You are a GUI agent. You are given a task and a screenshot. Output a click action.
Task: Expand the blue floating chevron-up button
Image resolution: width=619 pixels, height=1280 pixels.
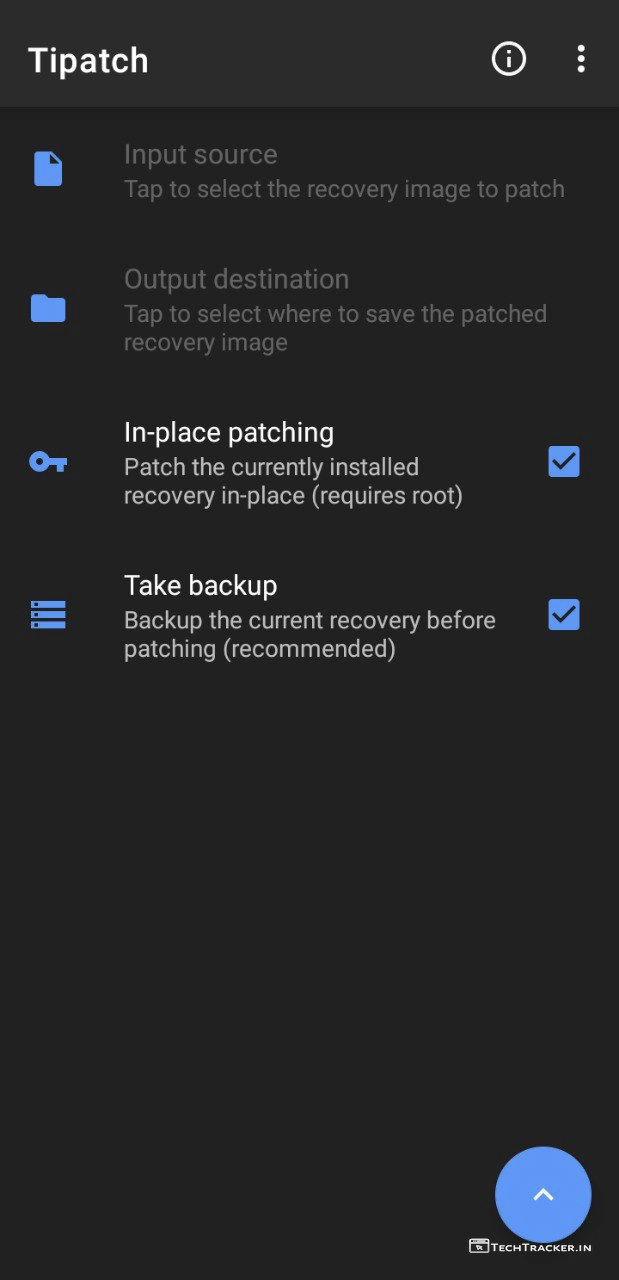click(x=543, y=1194)
